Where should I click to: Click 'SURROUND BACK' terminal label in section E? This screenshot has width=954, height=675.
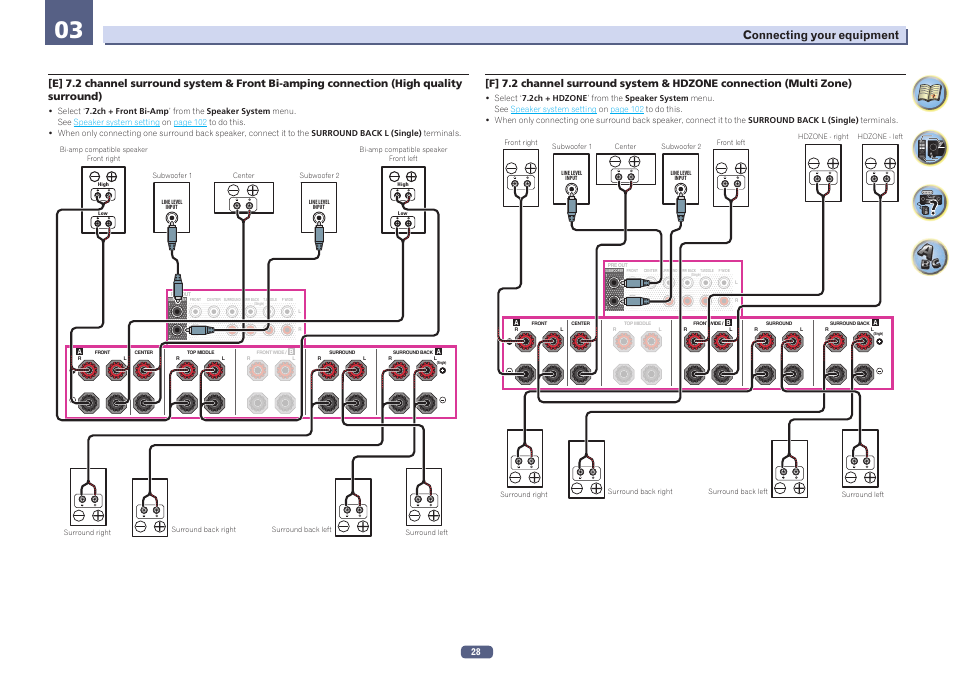point(413,352)
